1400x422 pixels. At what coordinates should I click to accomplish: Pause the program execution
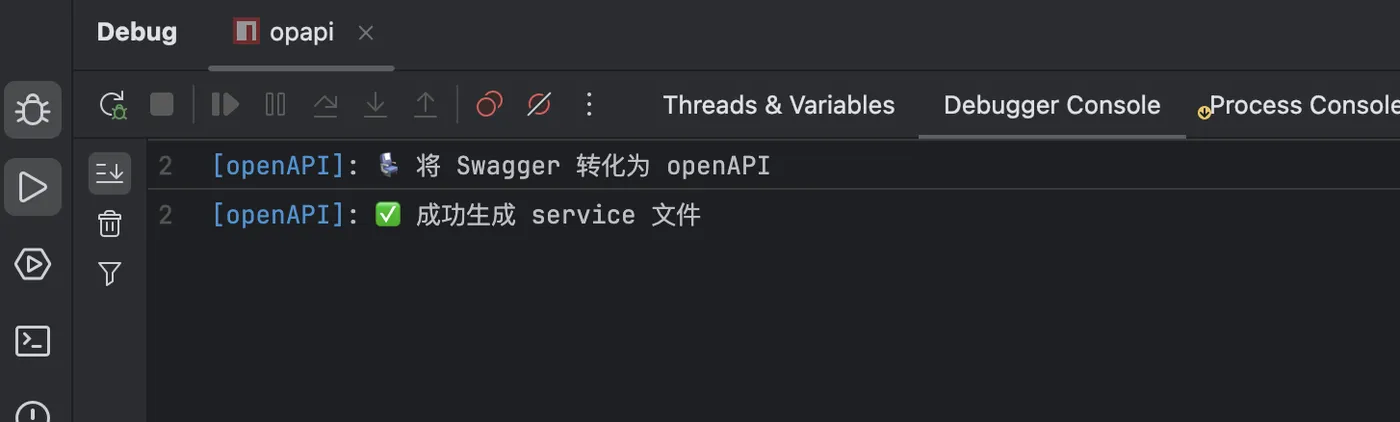click(275, 104)
